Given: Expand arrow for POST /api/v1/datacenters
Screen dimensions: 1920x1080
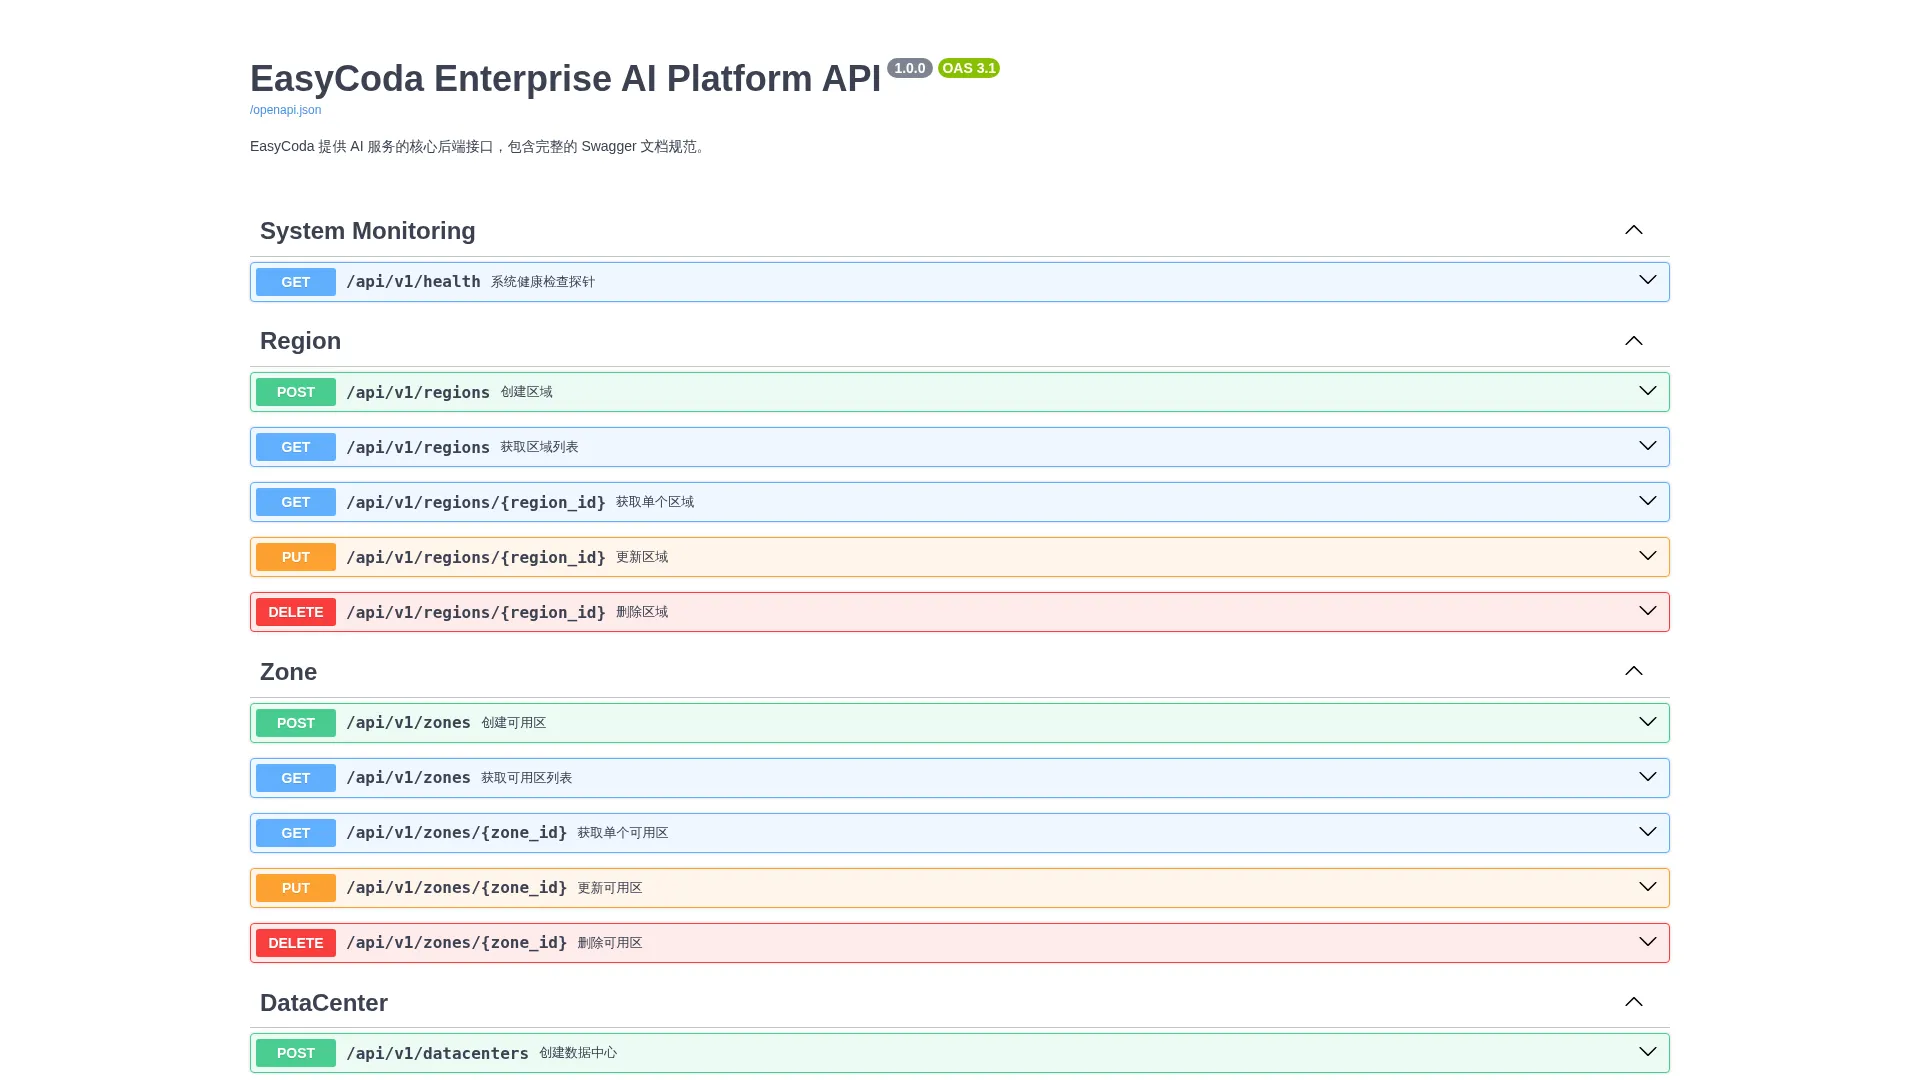Looking at the screenshot, I should pyautogui.click(x=1647, y=1052).
